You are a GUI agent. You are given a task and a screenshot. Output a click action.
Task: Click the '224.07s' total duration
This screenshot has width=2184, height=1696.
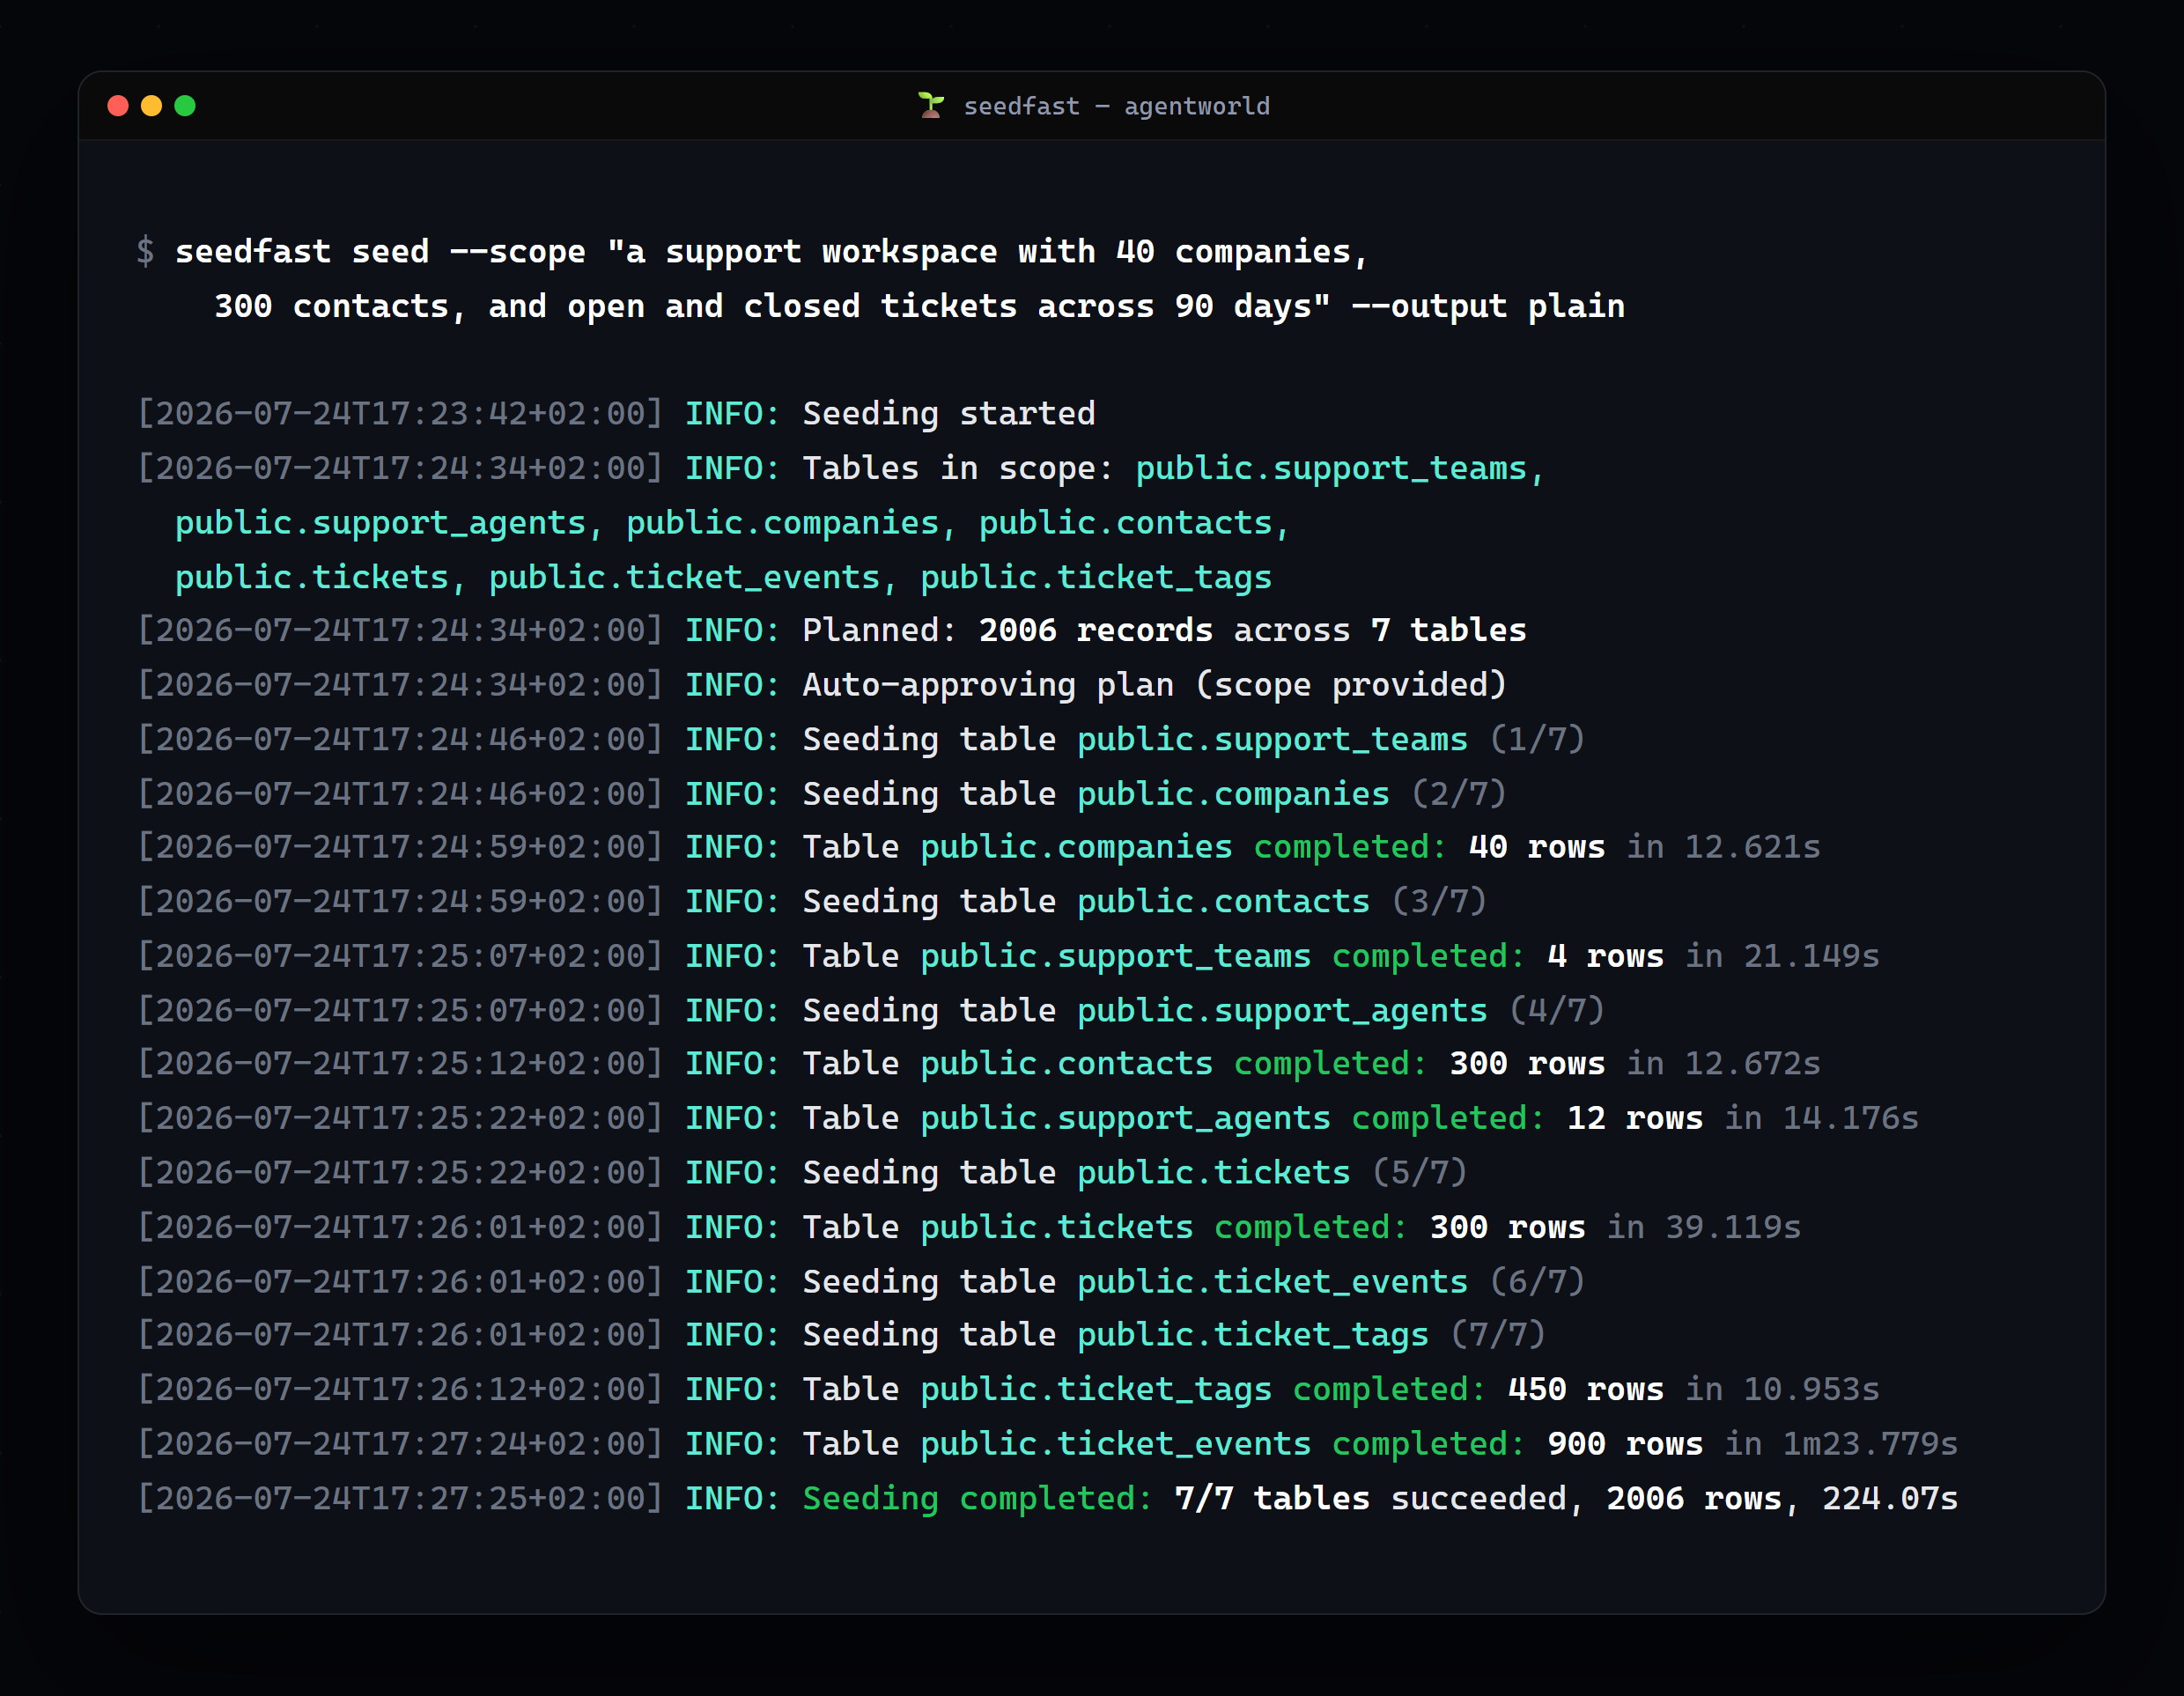(x=1890, y=1499)
